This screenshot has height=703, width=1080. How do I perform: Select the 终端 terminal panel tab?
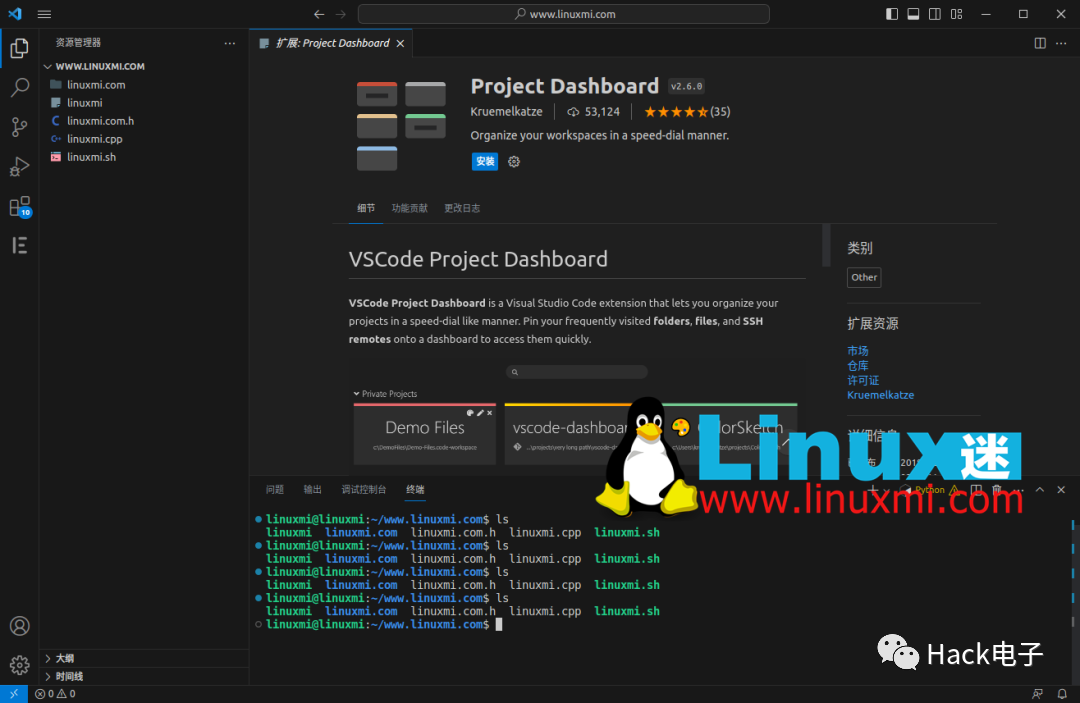click(415, 490)
